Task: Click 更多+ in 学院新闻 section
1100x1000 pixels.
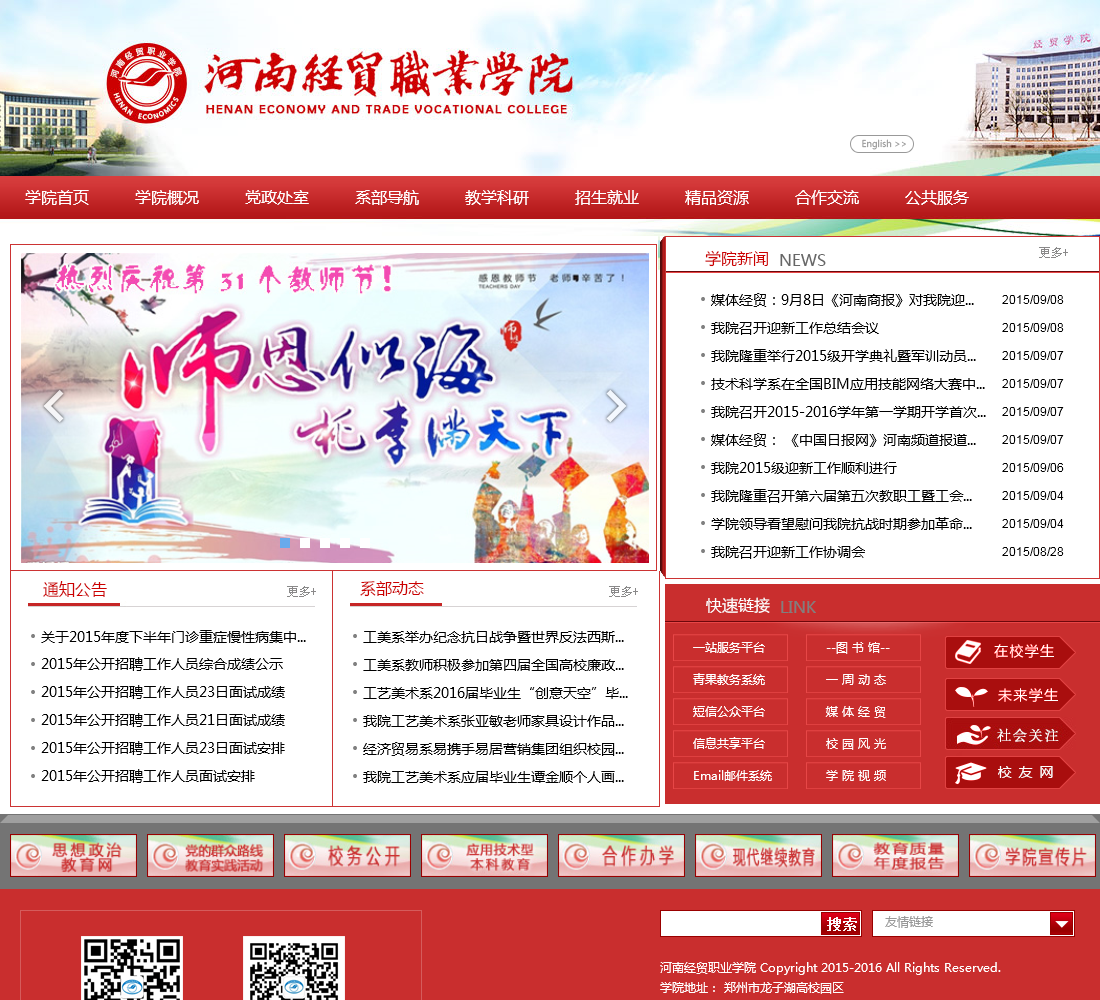Action: tap(1053, 253)
